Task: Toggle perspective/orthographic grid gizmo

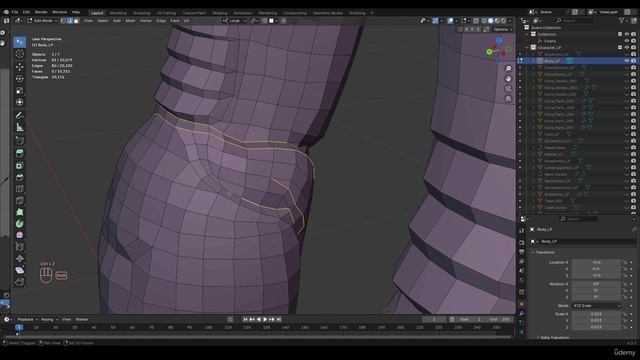Action: coord(508,98)
